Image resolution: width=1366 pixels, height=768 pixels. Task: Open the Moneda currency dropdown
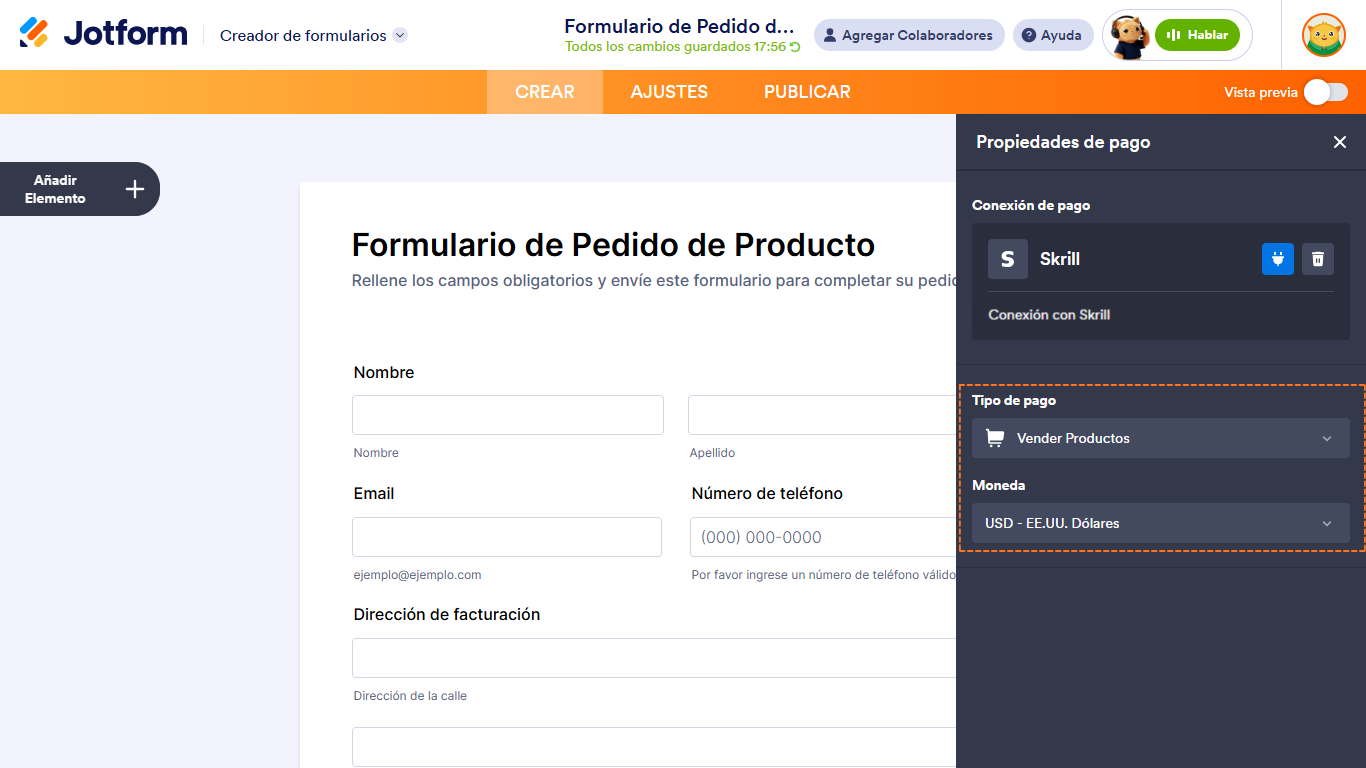1161,523
